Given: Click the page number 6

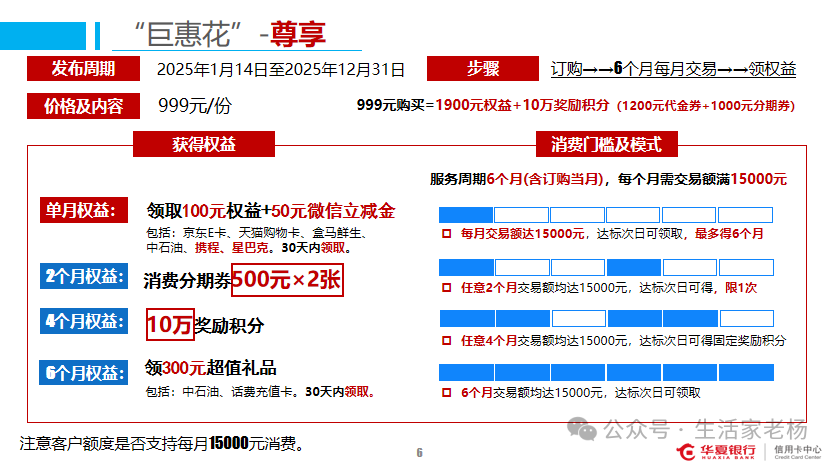Looking at the screenshot, I should (x=420, y=453).
